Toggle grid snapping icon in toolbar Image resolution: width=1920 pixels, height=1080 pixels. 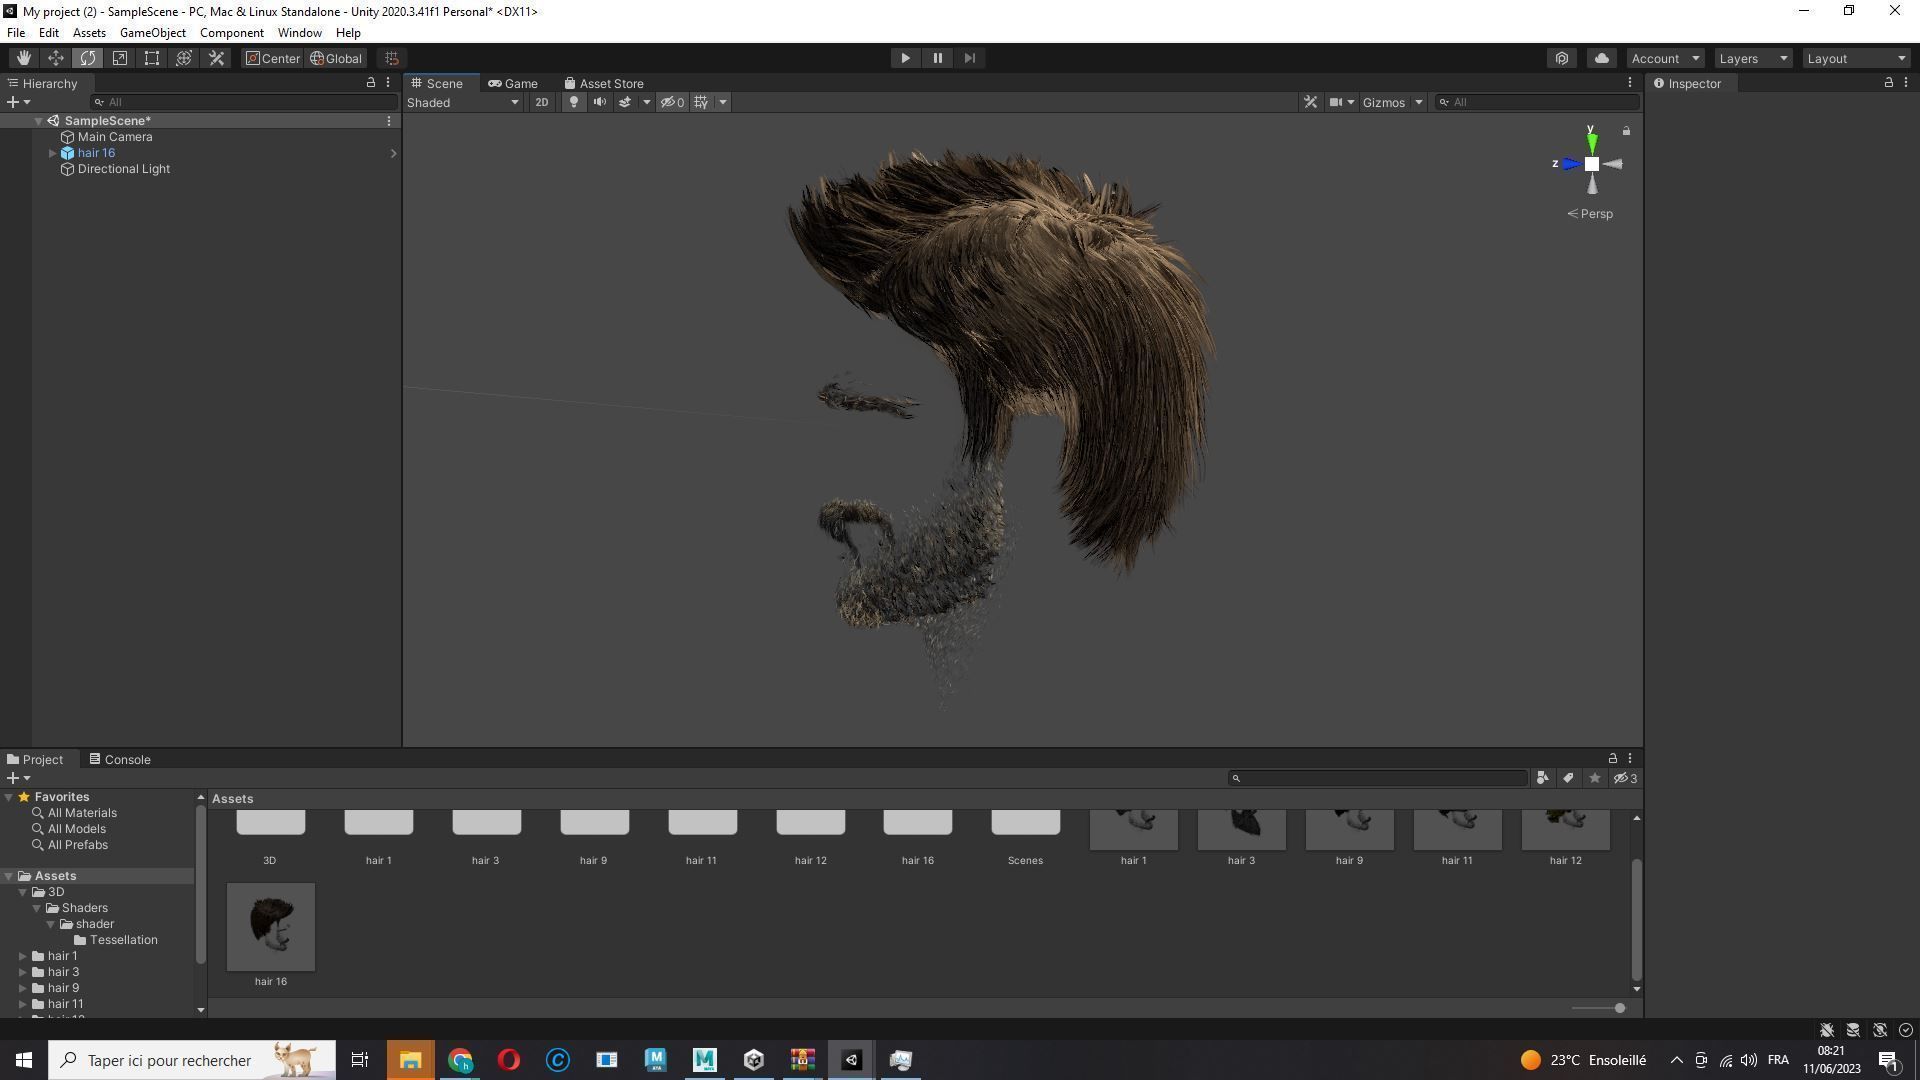(392, 58)
